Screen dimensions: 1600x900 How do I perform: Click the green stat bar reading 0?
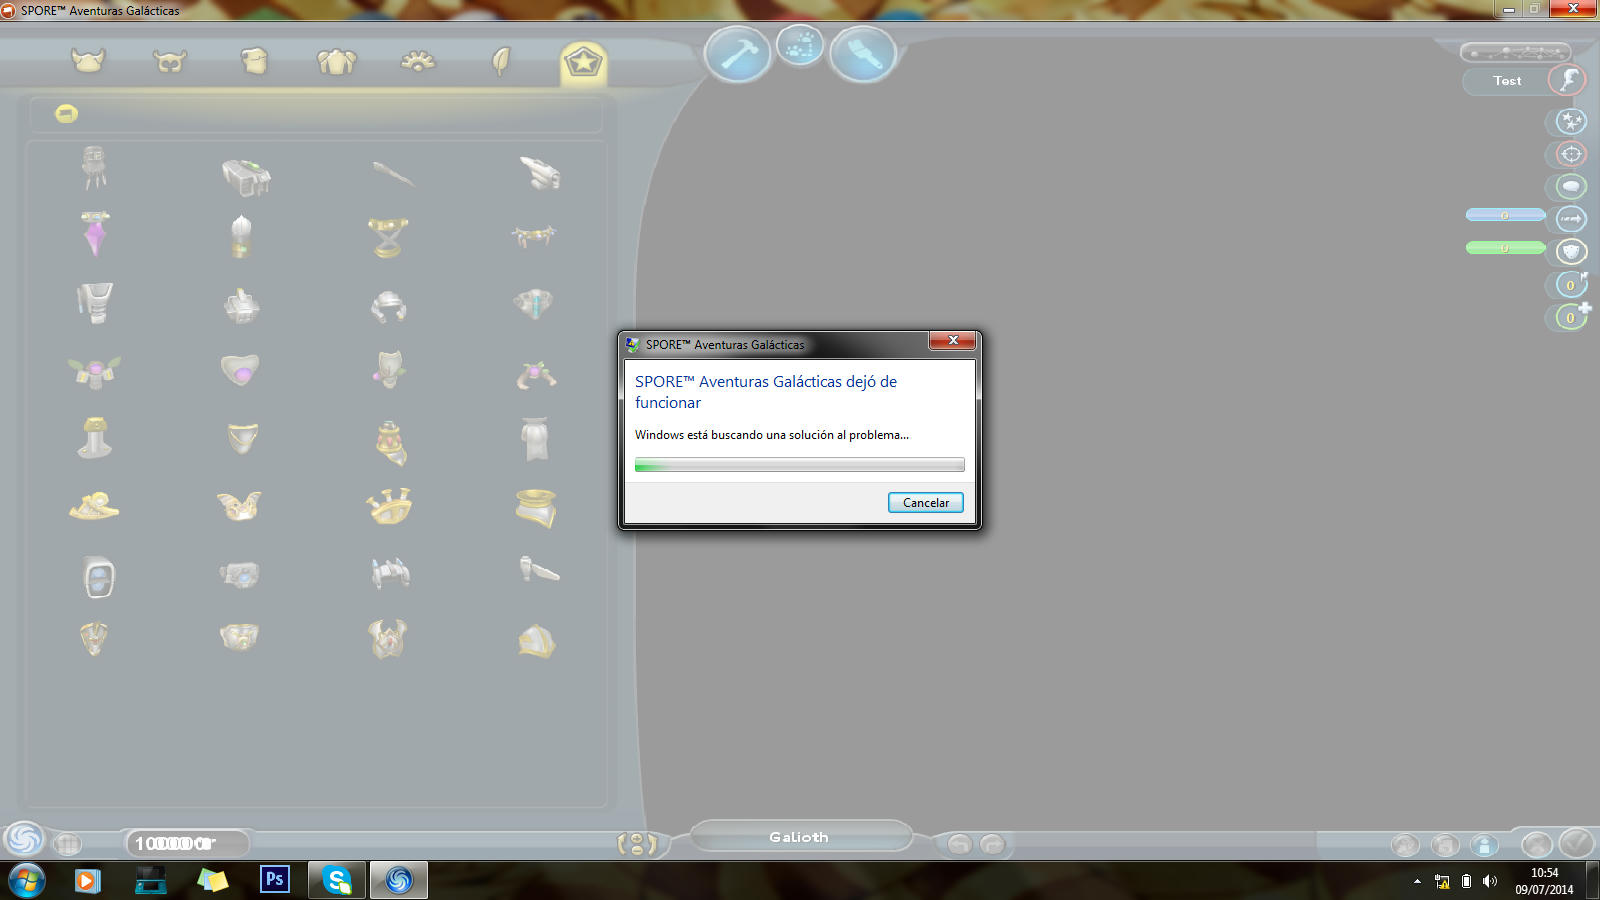coord(1505,247)
